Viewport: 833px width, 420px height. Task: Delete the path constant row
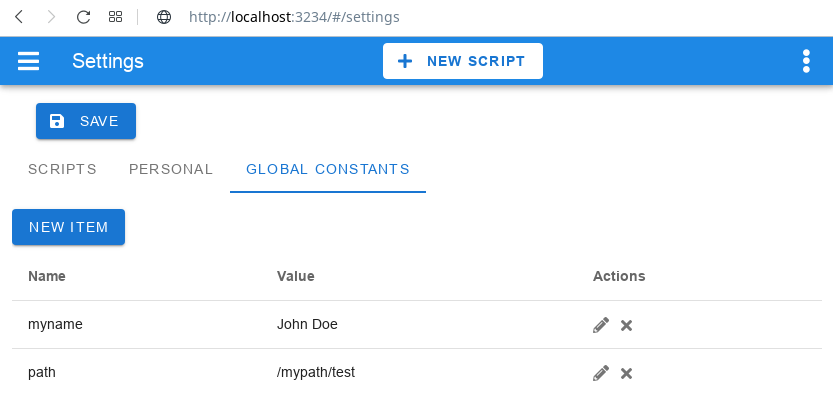click(x=626, y=374)
